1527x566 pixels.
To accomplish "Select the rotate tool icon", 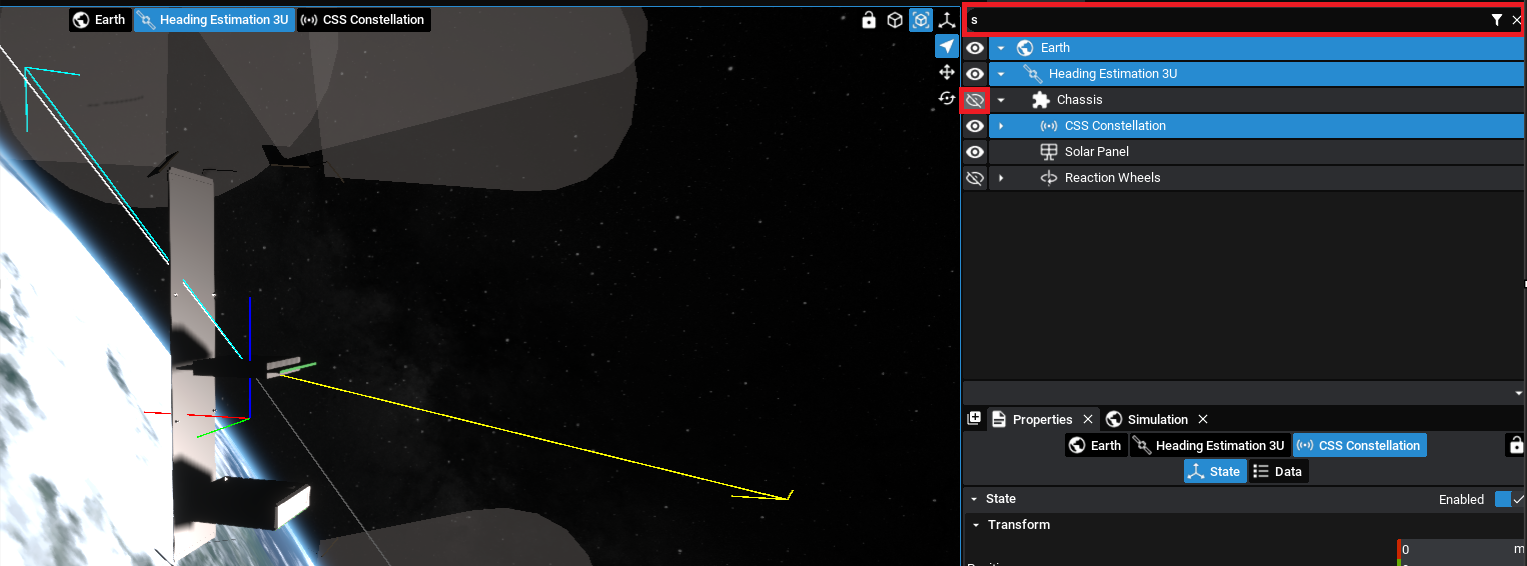I will pyautogui.click(x=947, y=98).
